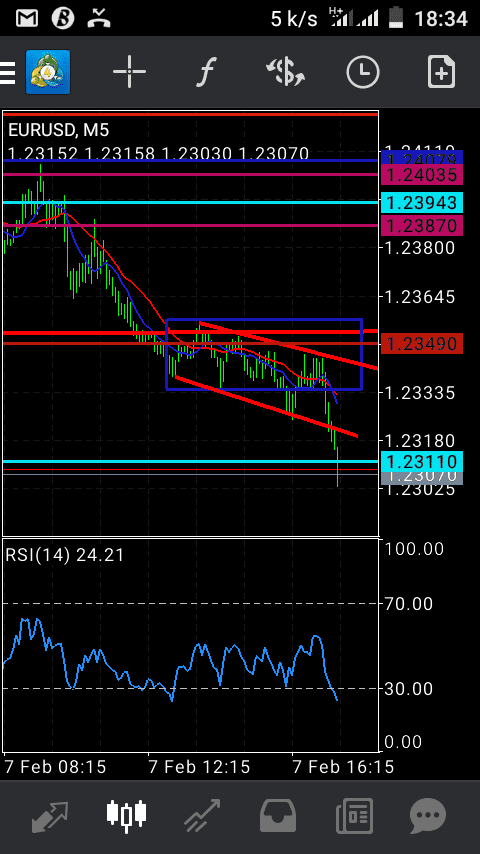
Task: Tap the OHLC values line under chart title
Action: 159,154
